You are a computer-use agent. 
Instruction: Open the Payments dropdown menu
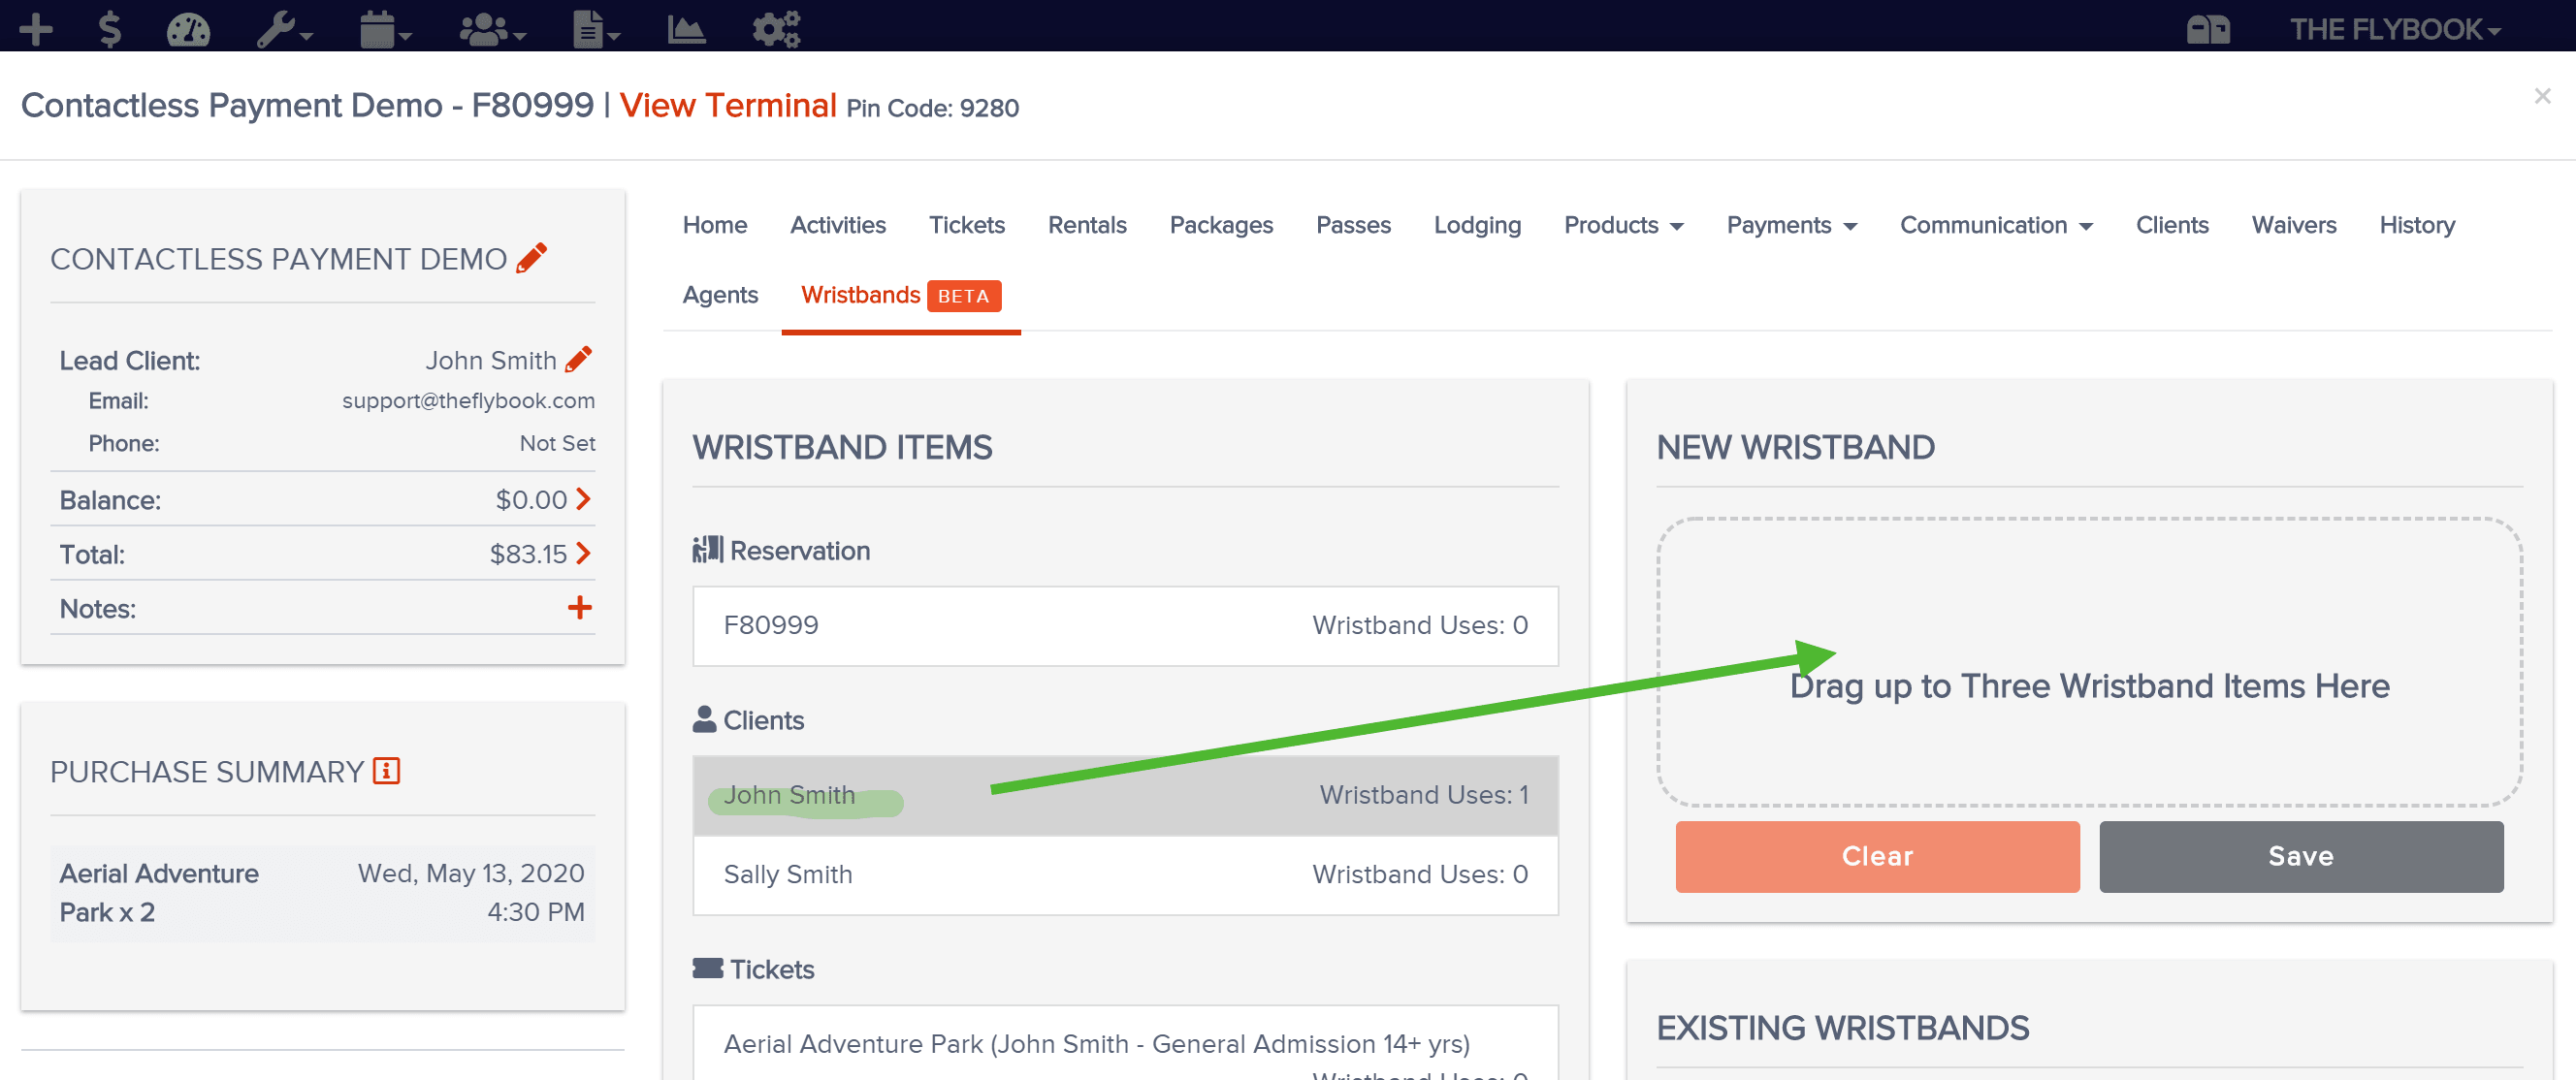(x=1791, y=225)
